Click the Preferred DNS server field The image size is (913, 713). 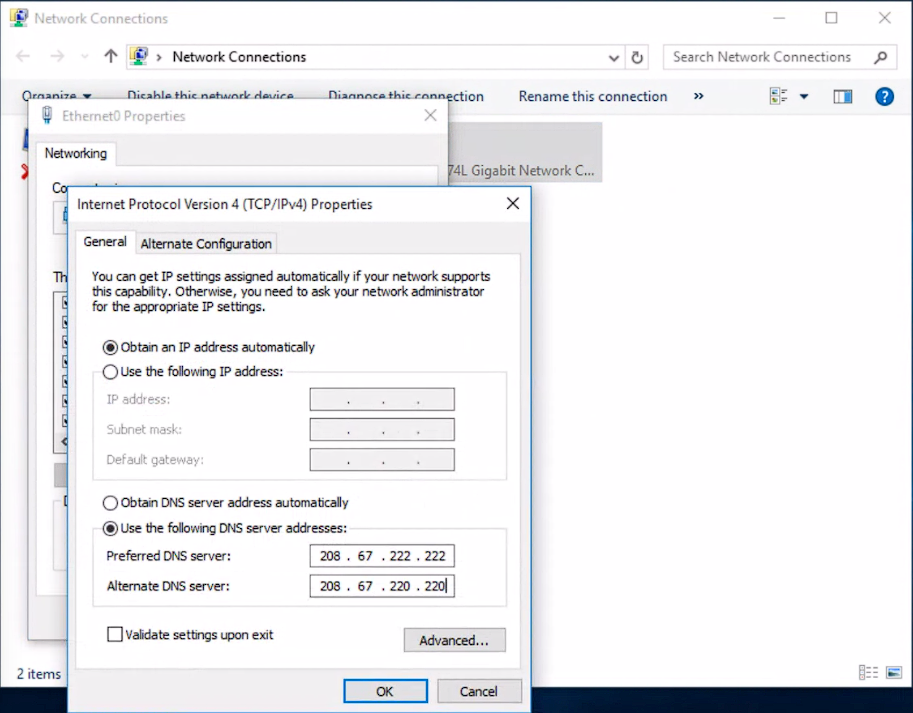click(x=382, y=556)
